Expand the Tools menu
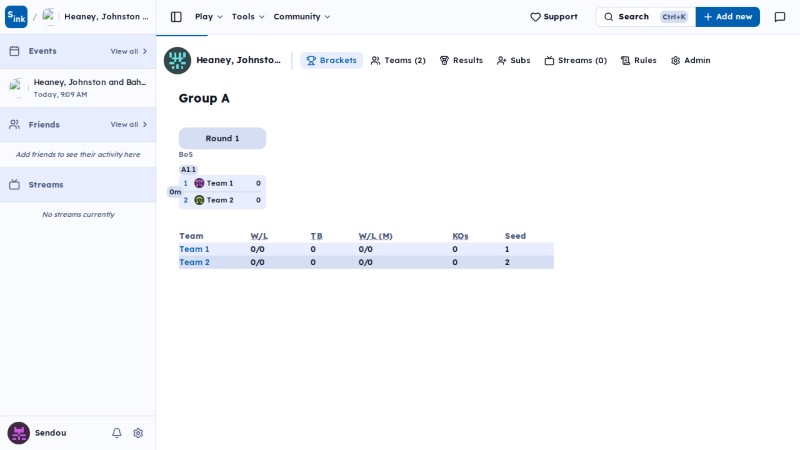 pyautogui.click(x=248, y=17)
